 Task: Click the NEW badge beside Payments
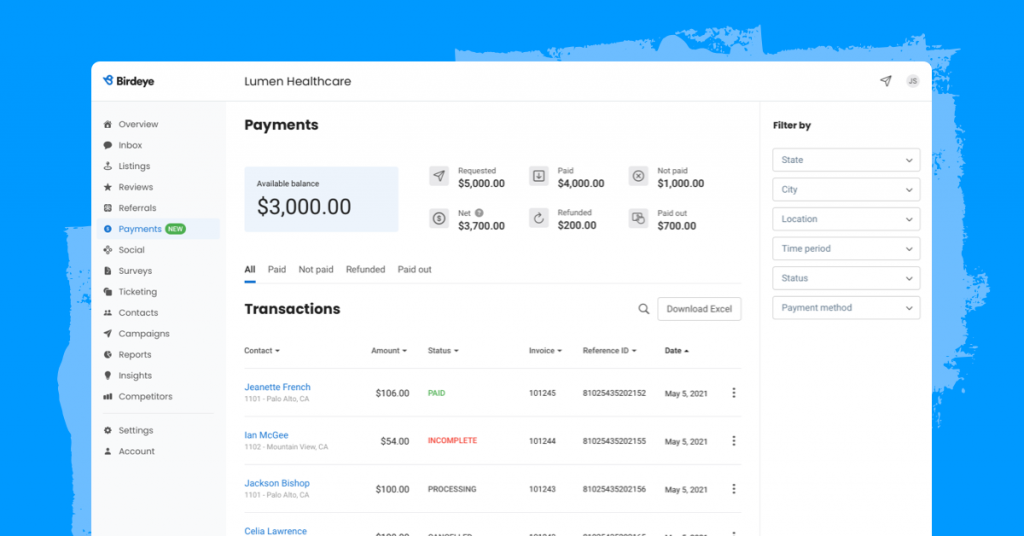[176, 229]
